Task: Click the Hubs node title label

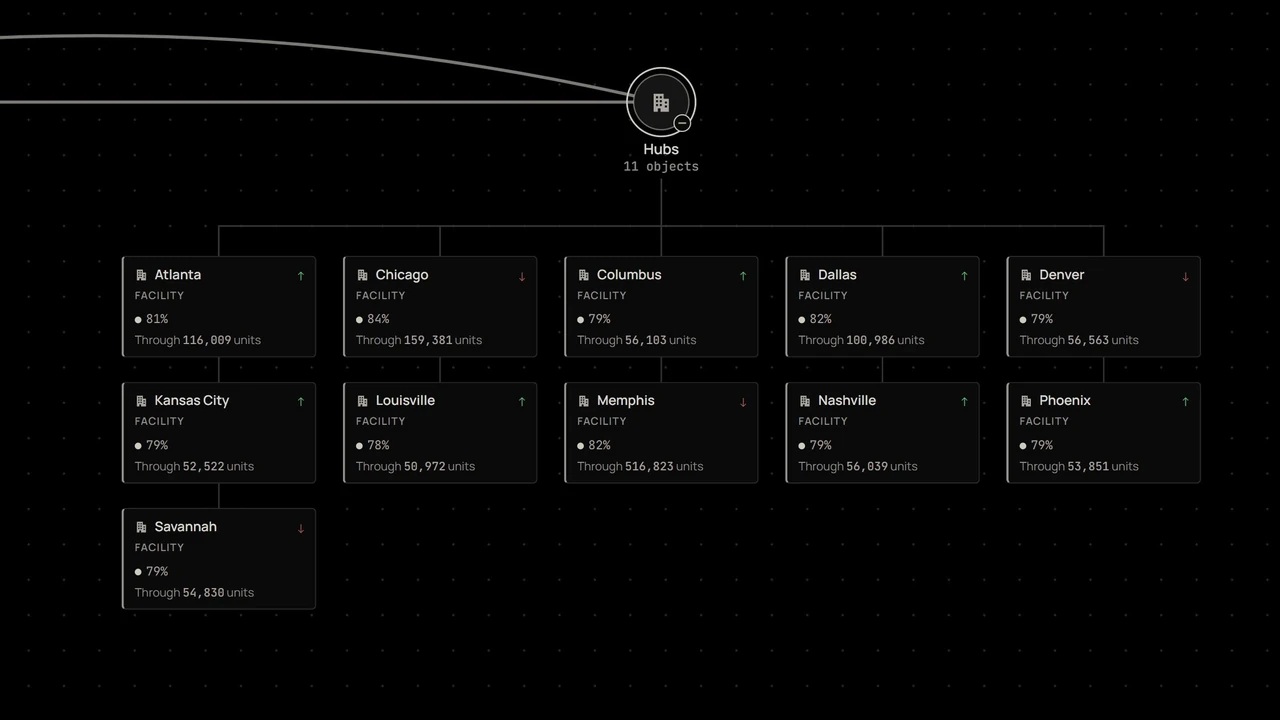Action: pos(661,149)
